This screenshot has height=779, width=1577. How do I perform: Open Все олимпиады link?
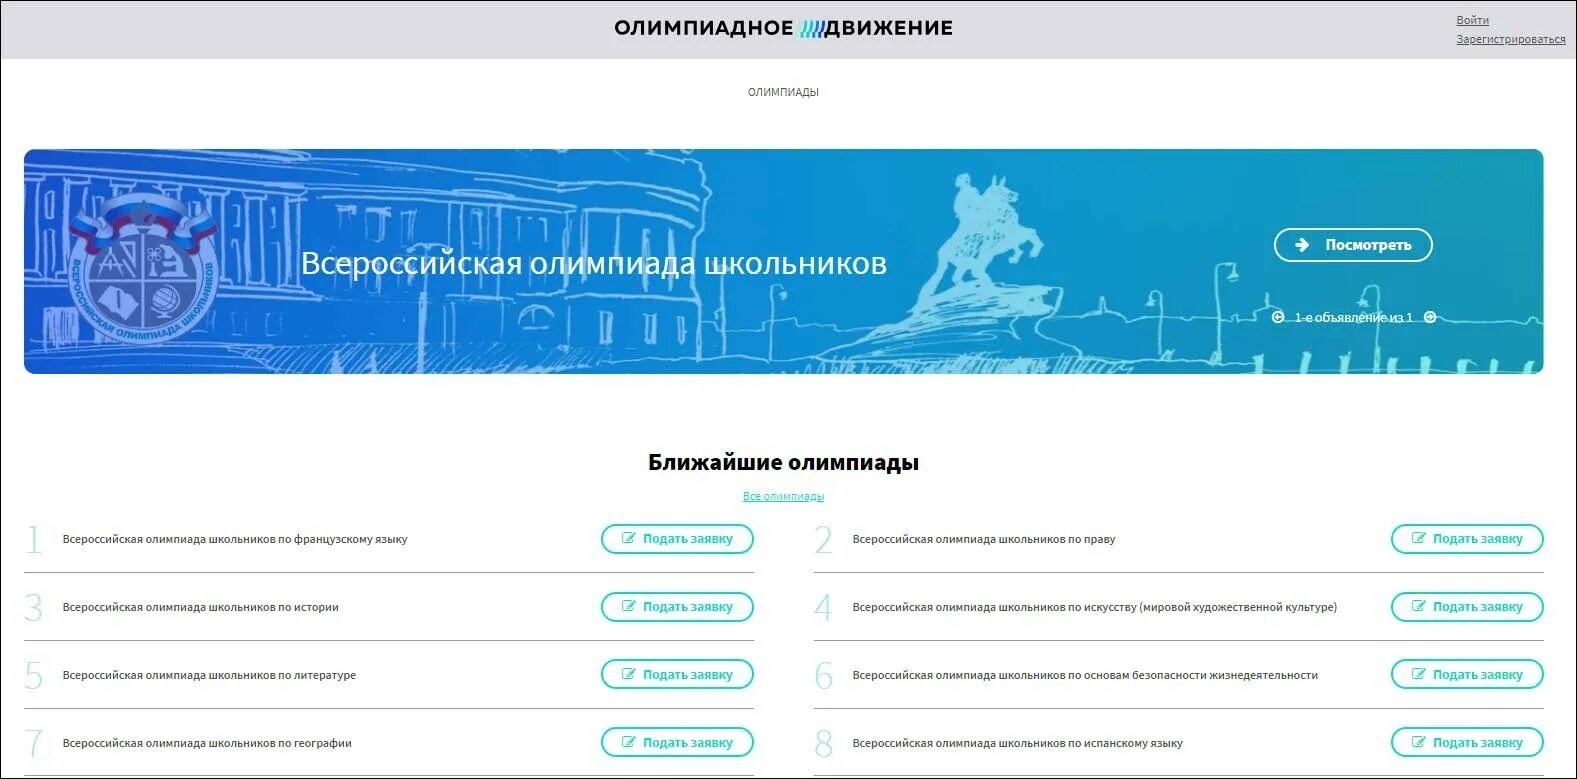783,496
